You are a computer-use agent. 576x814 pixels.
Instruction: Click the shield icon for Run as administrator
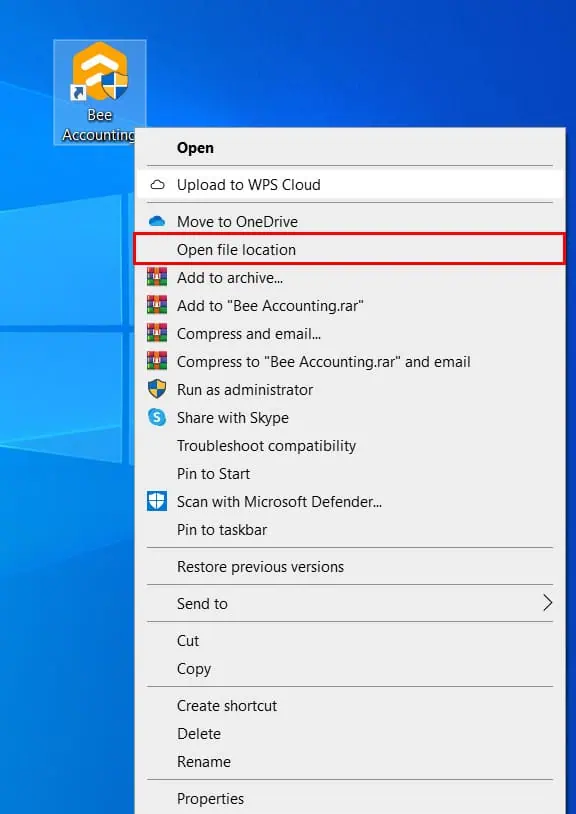157,389
